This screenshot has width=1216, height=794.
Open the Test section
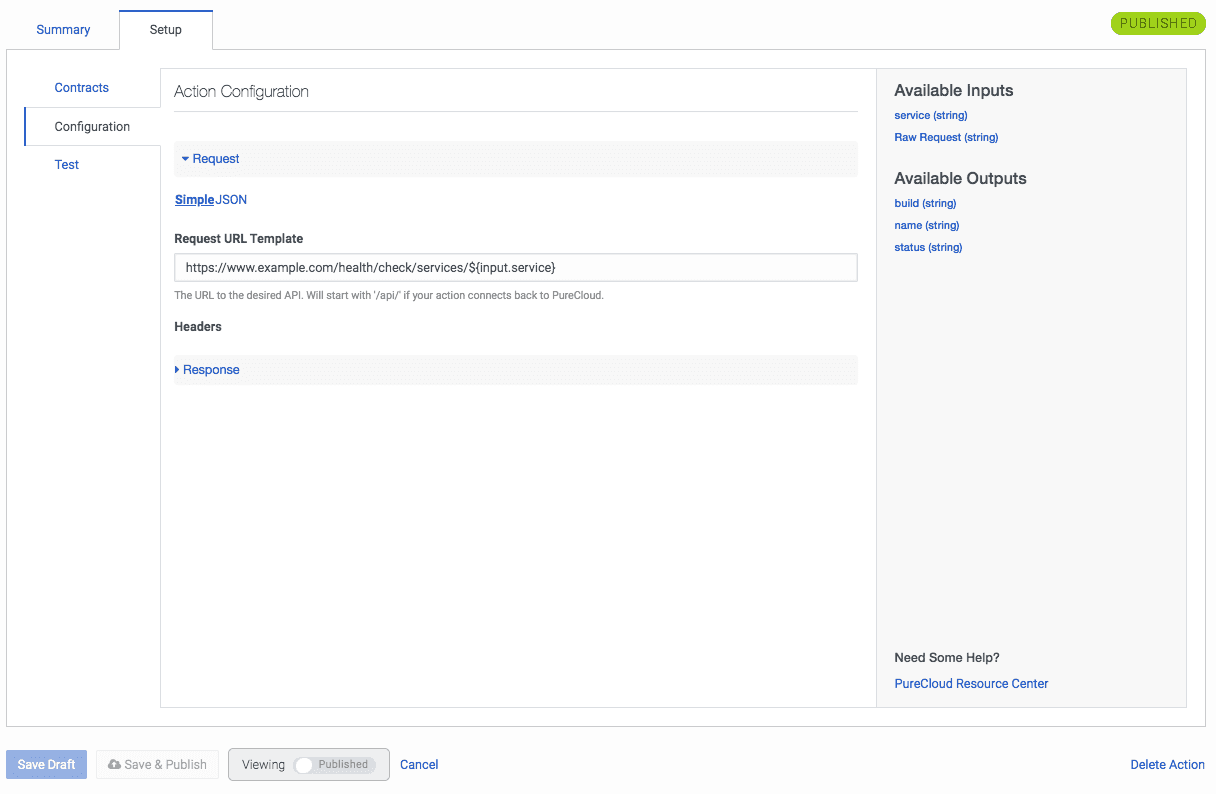coord(66,164)
